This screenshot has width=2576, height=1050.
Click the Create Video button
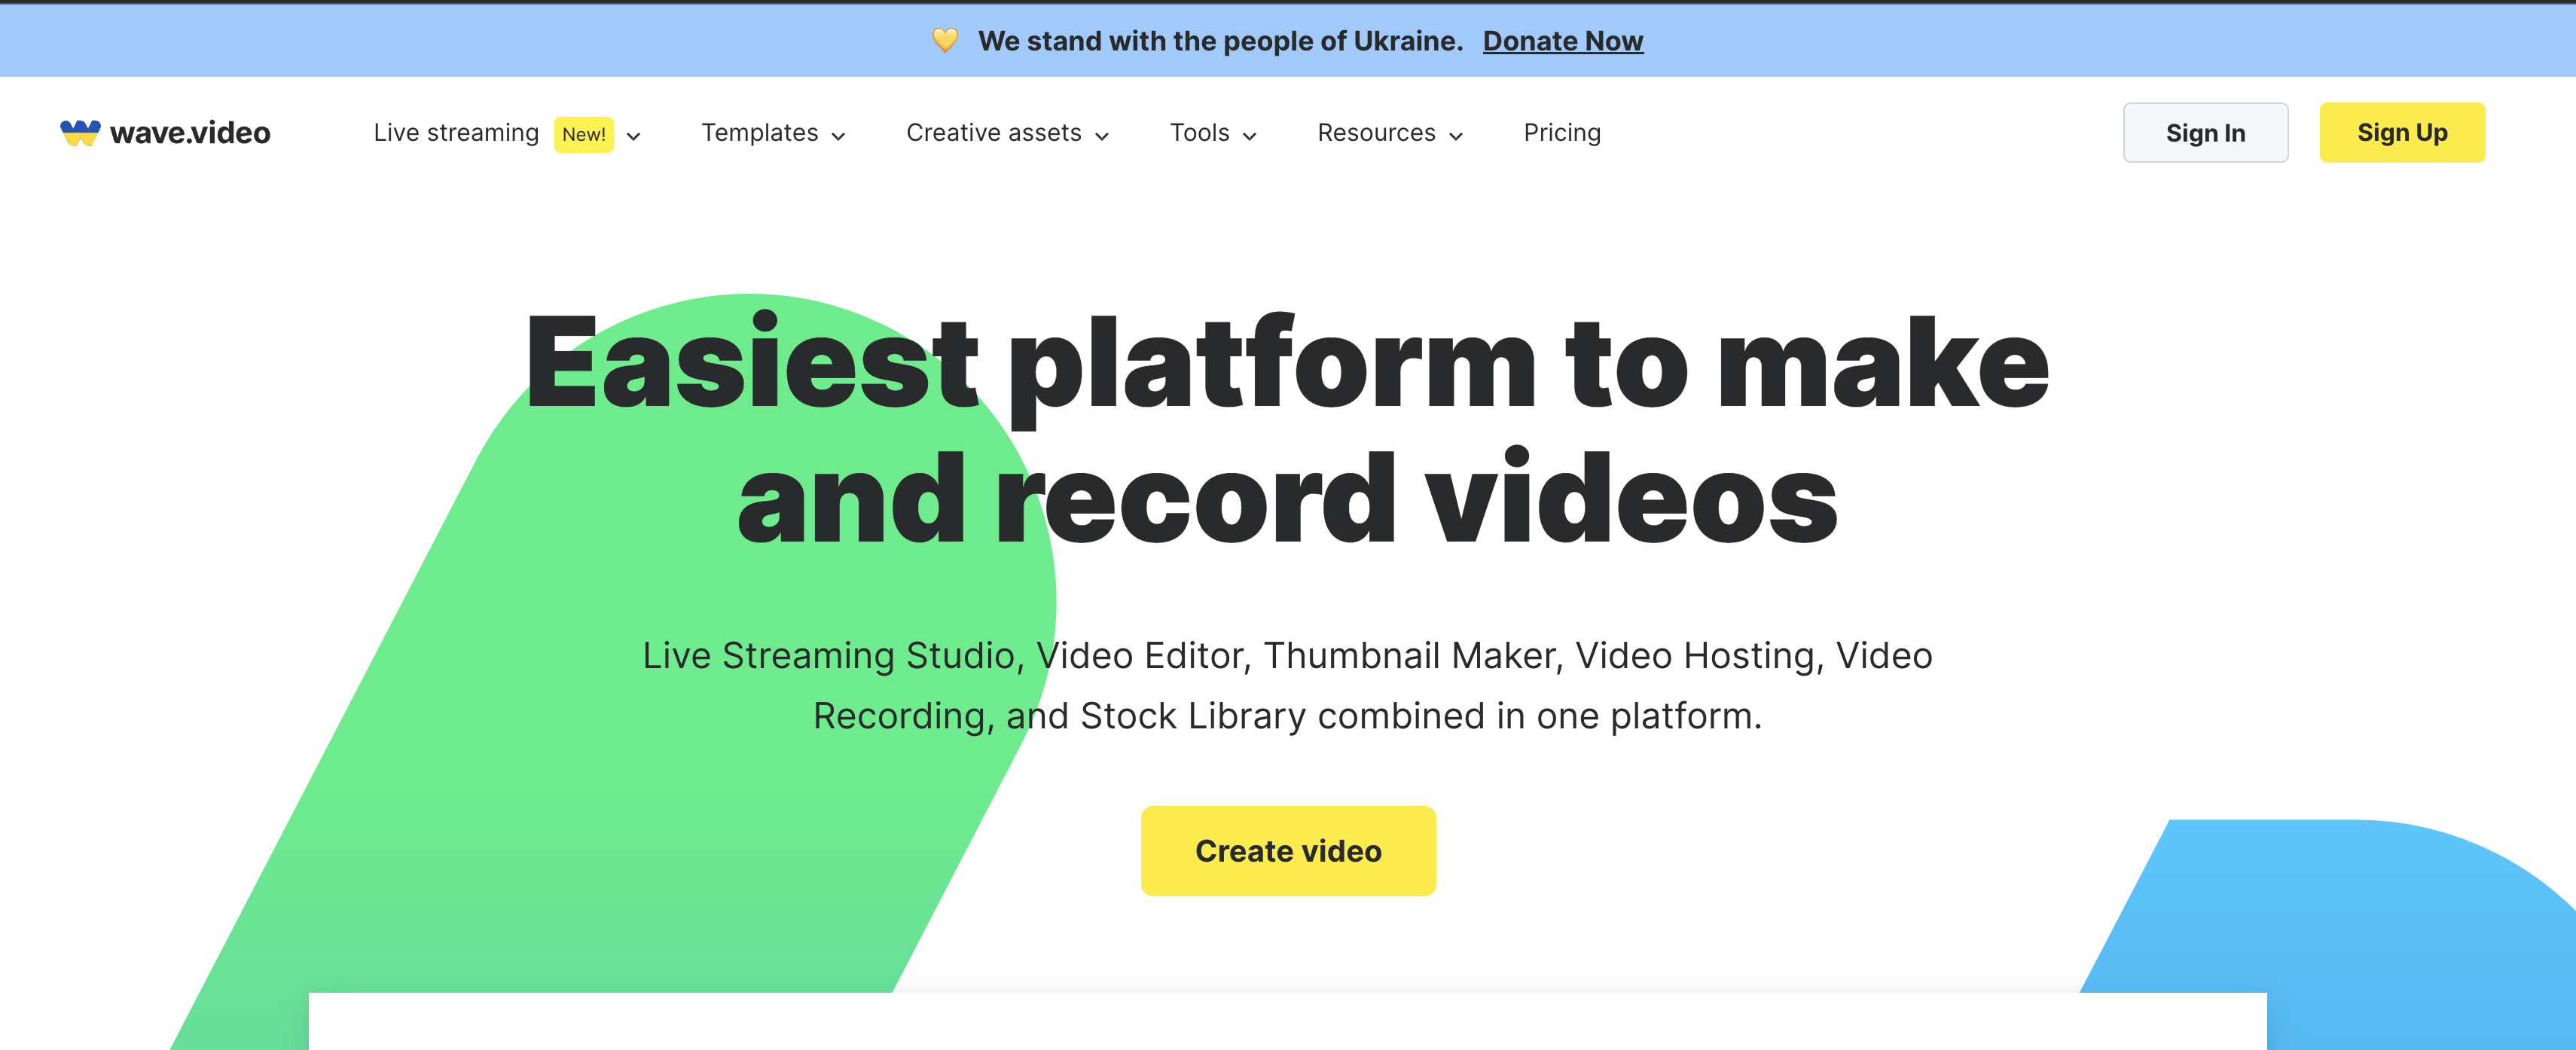1288,851
